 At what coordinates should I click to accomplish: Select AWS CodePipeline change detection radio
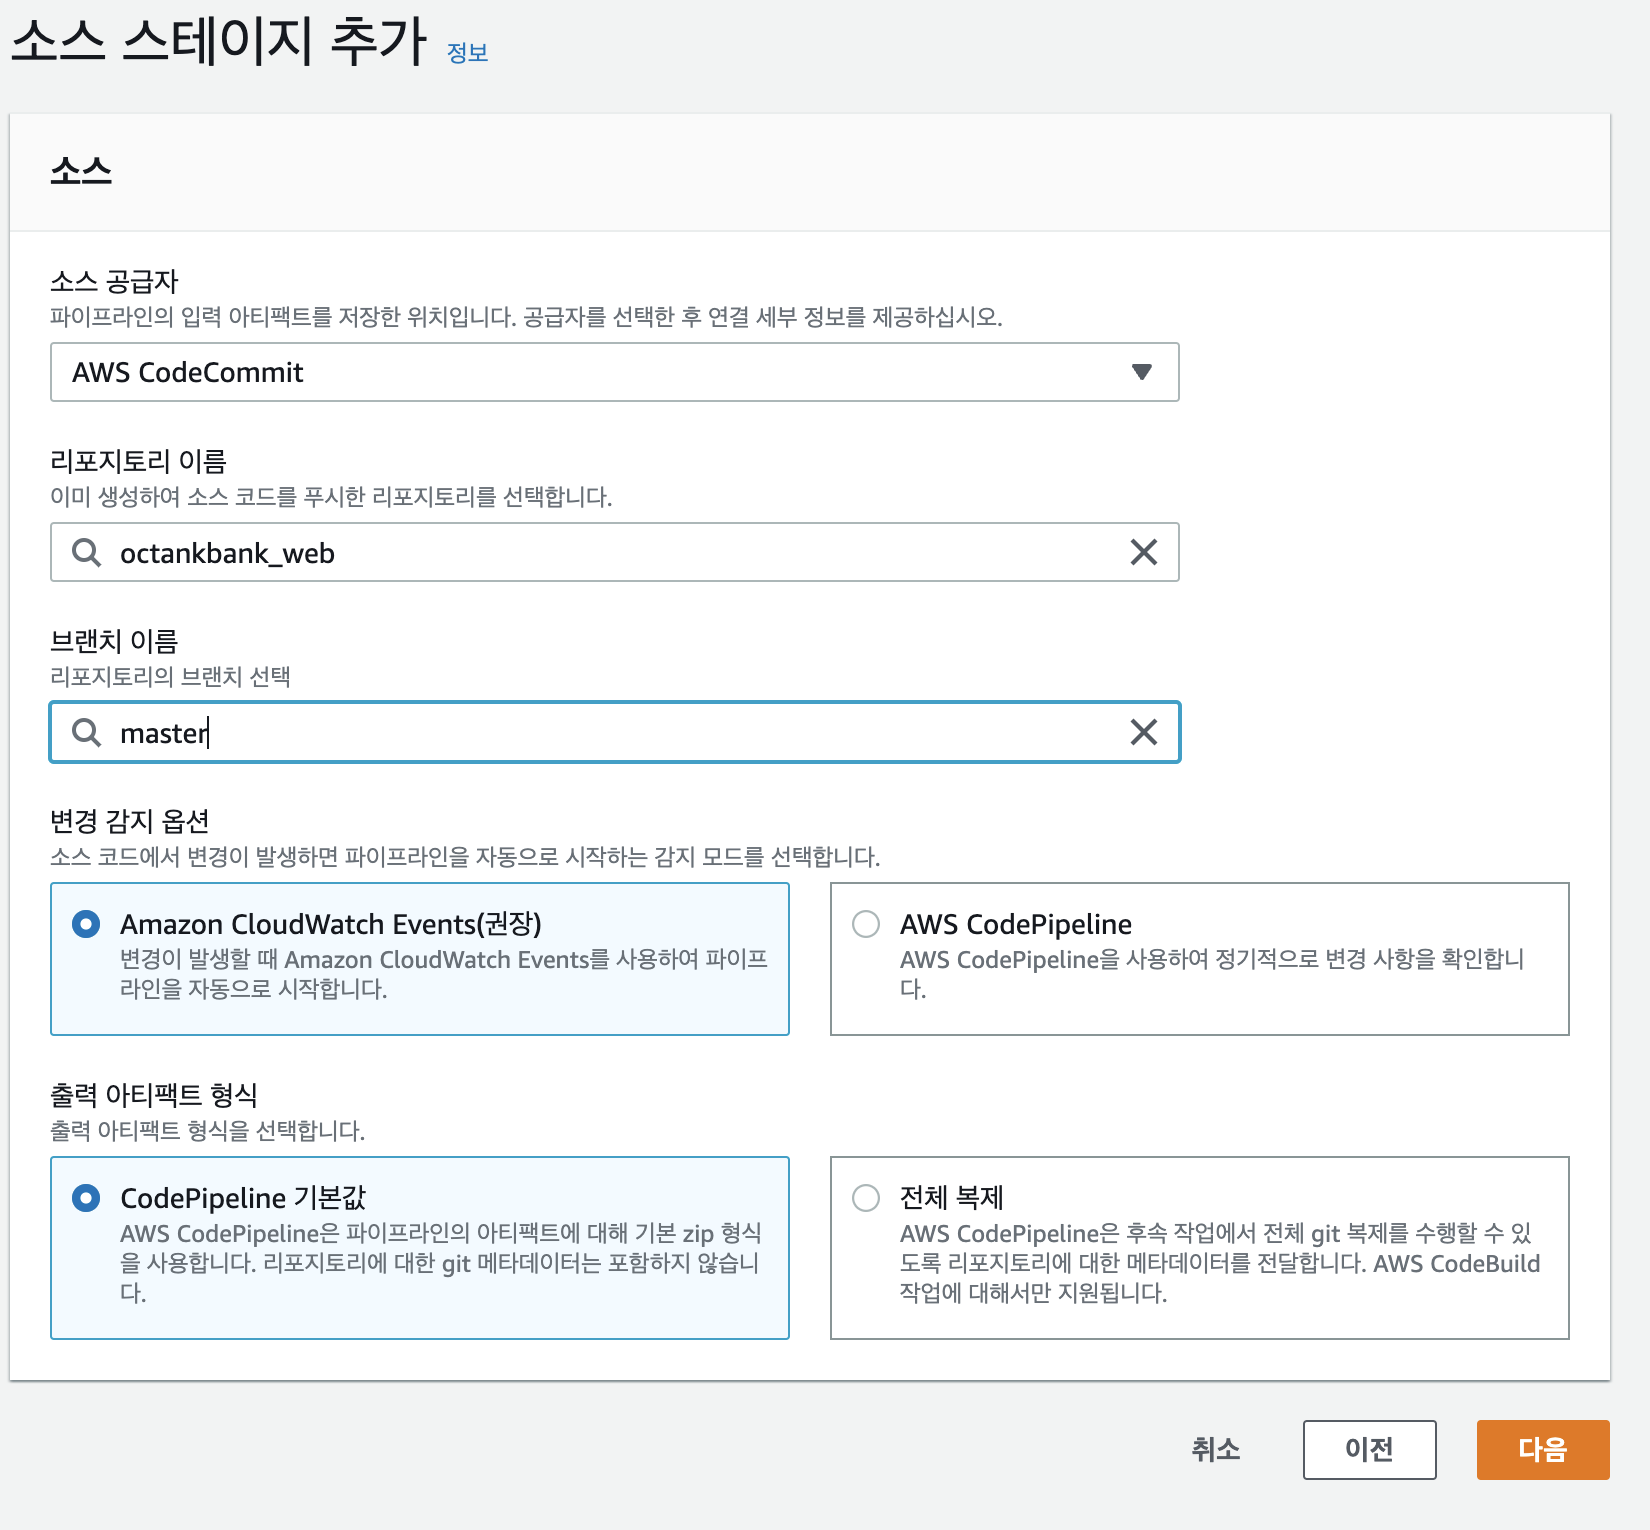(x=866, y=924)
